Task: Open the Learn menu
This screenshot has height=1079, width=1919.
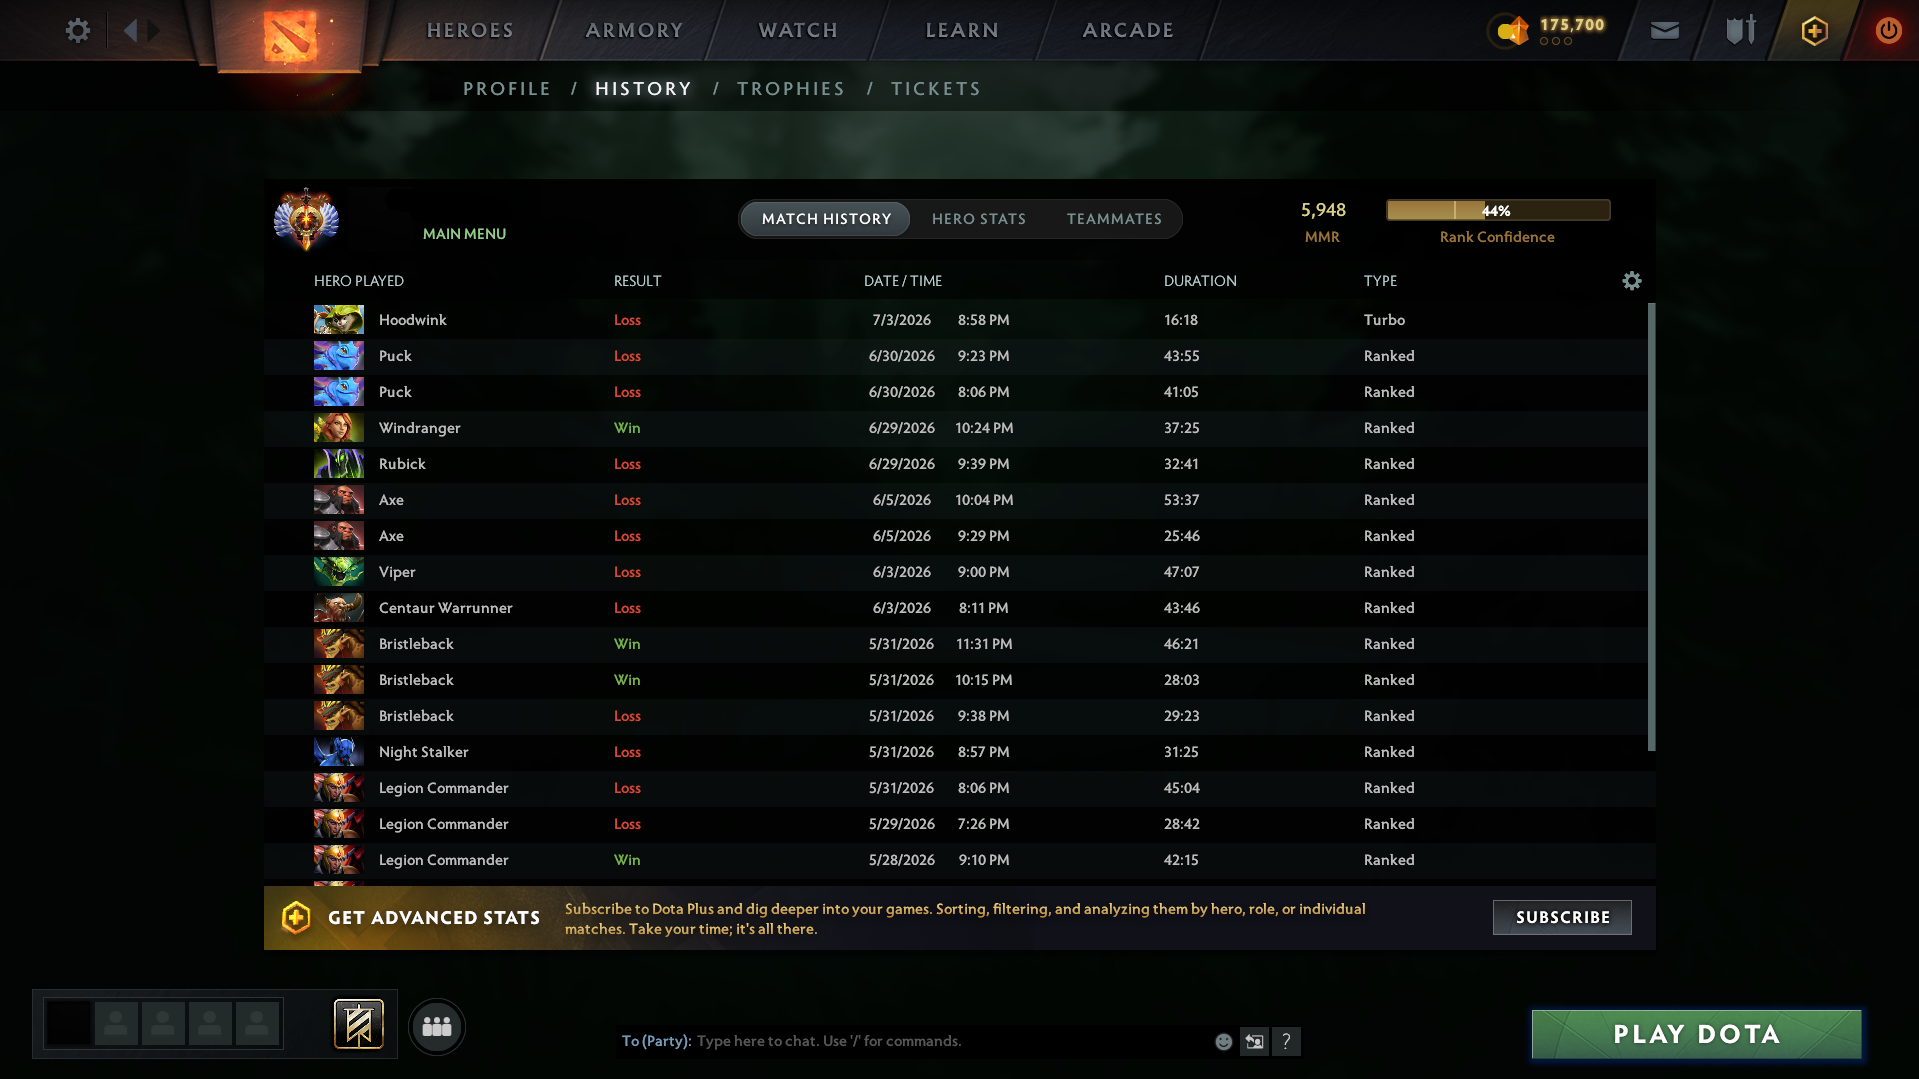Action: 962,31
